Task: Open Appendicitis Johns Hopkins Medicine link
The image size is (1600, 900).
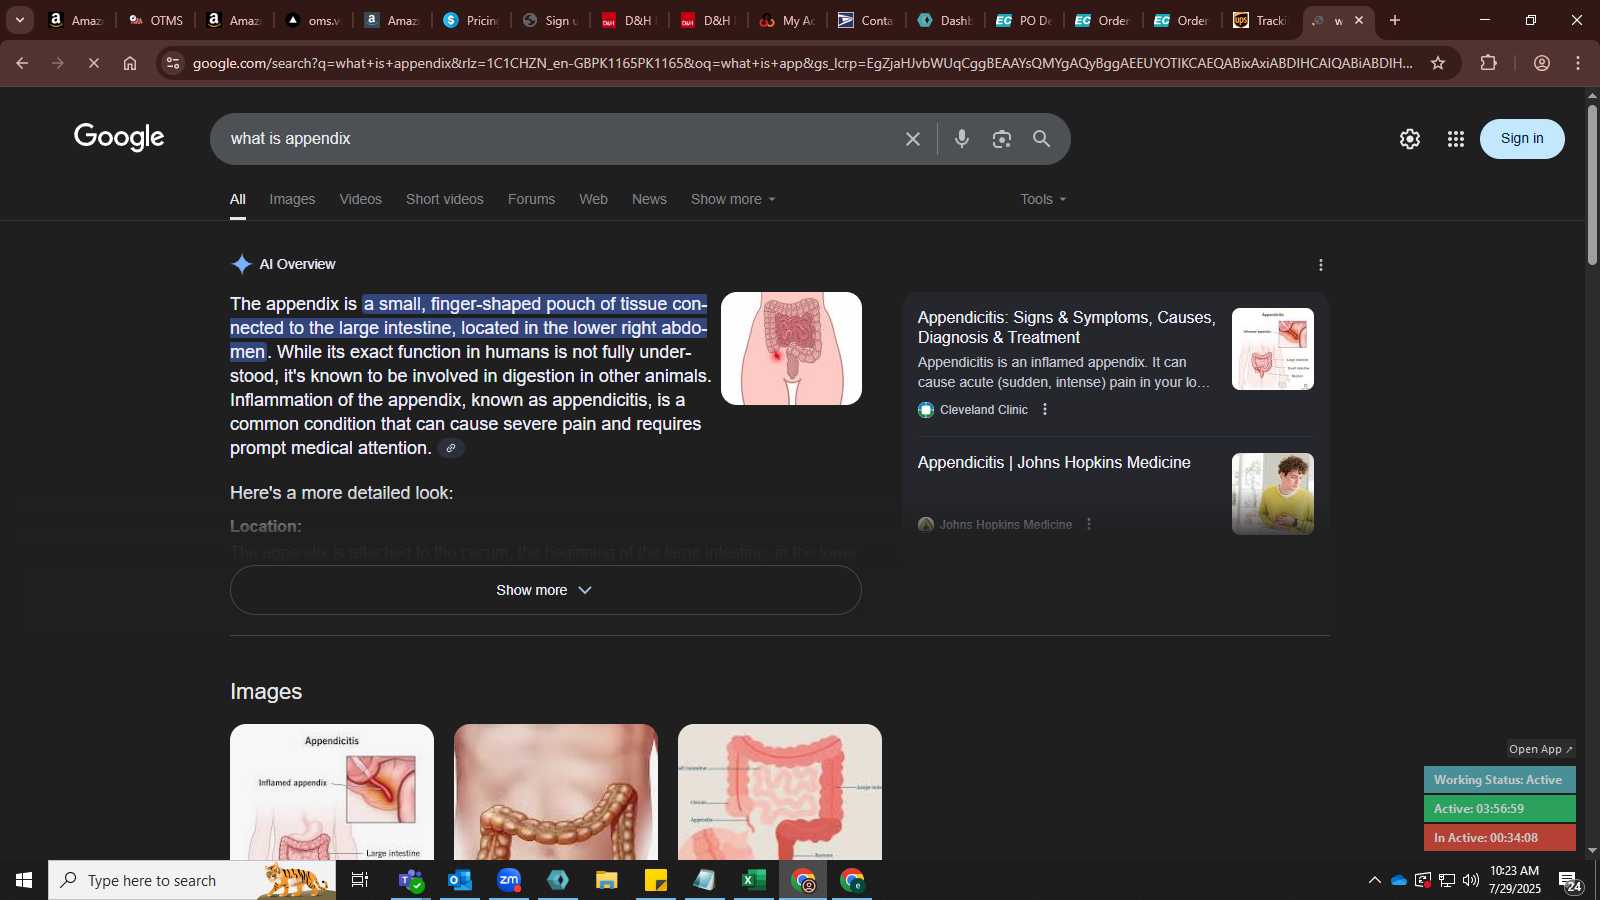Action: (x=1054, y=462)
